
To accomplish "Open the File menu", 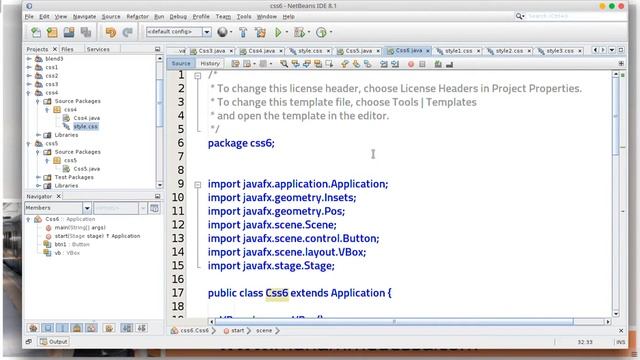I will 29,17.
